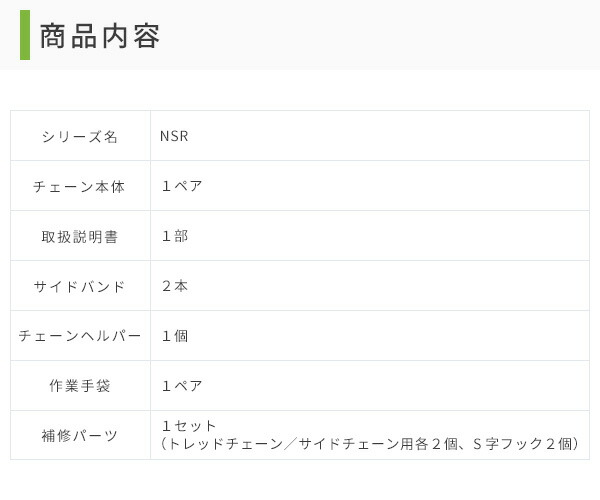The width and height of the screenshot is (600, 500).
Task: Select the チェーン本体 label cell
Action: (80, 186)
